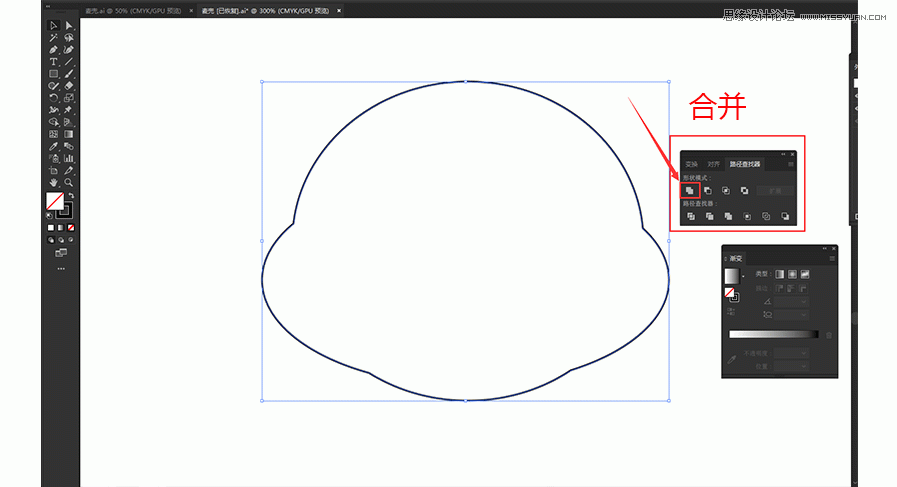Click the 扩展 (Expand) button in Pathfinder
This screenshot has width=897, height=487.
point(775,190)
